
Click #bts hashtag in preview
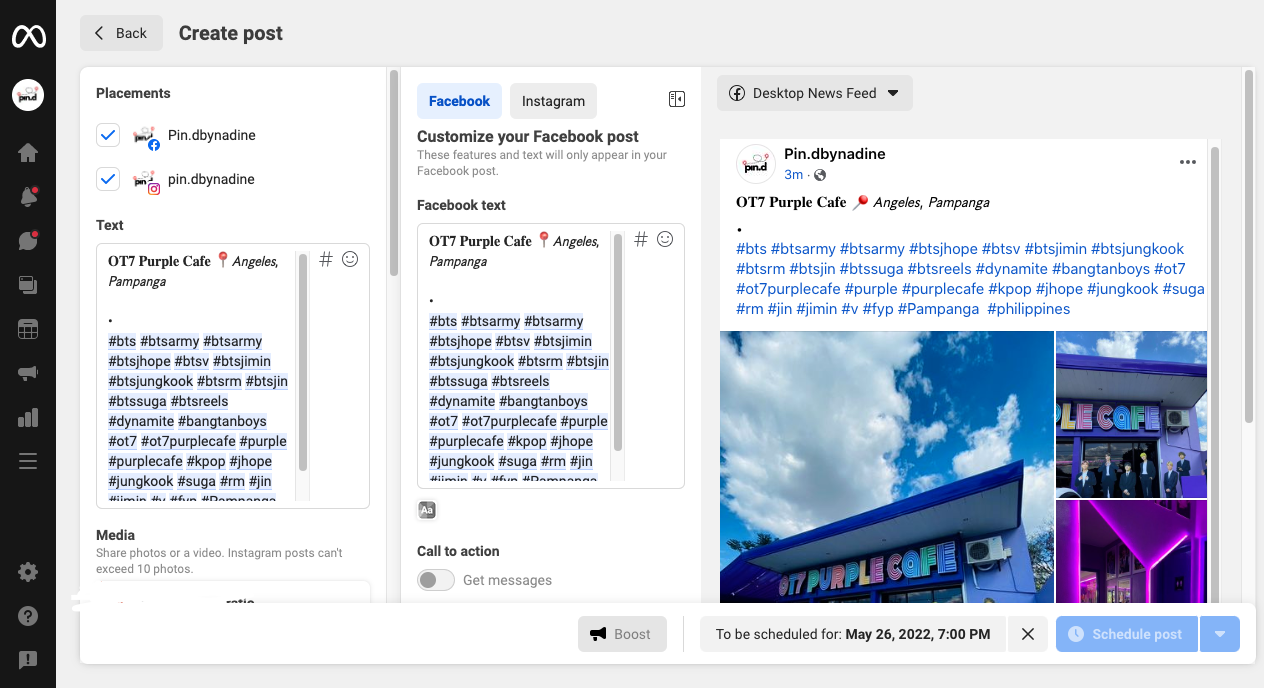751,249
